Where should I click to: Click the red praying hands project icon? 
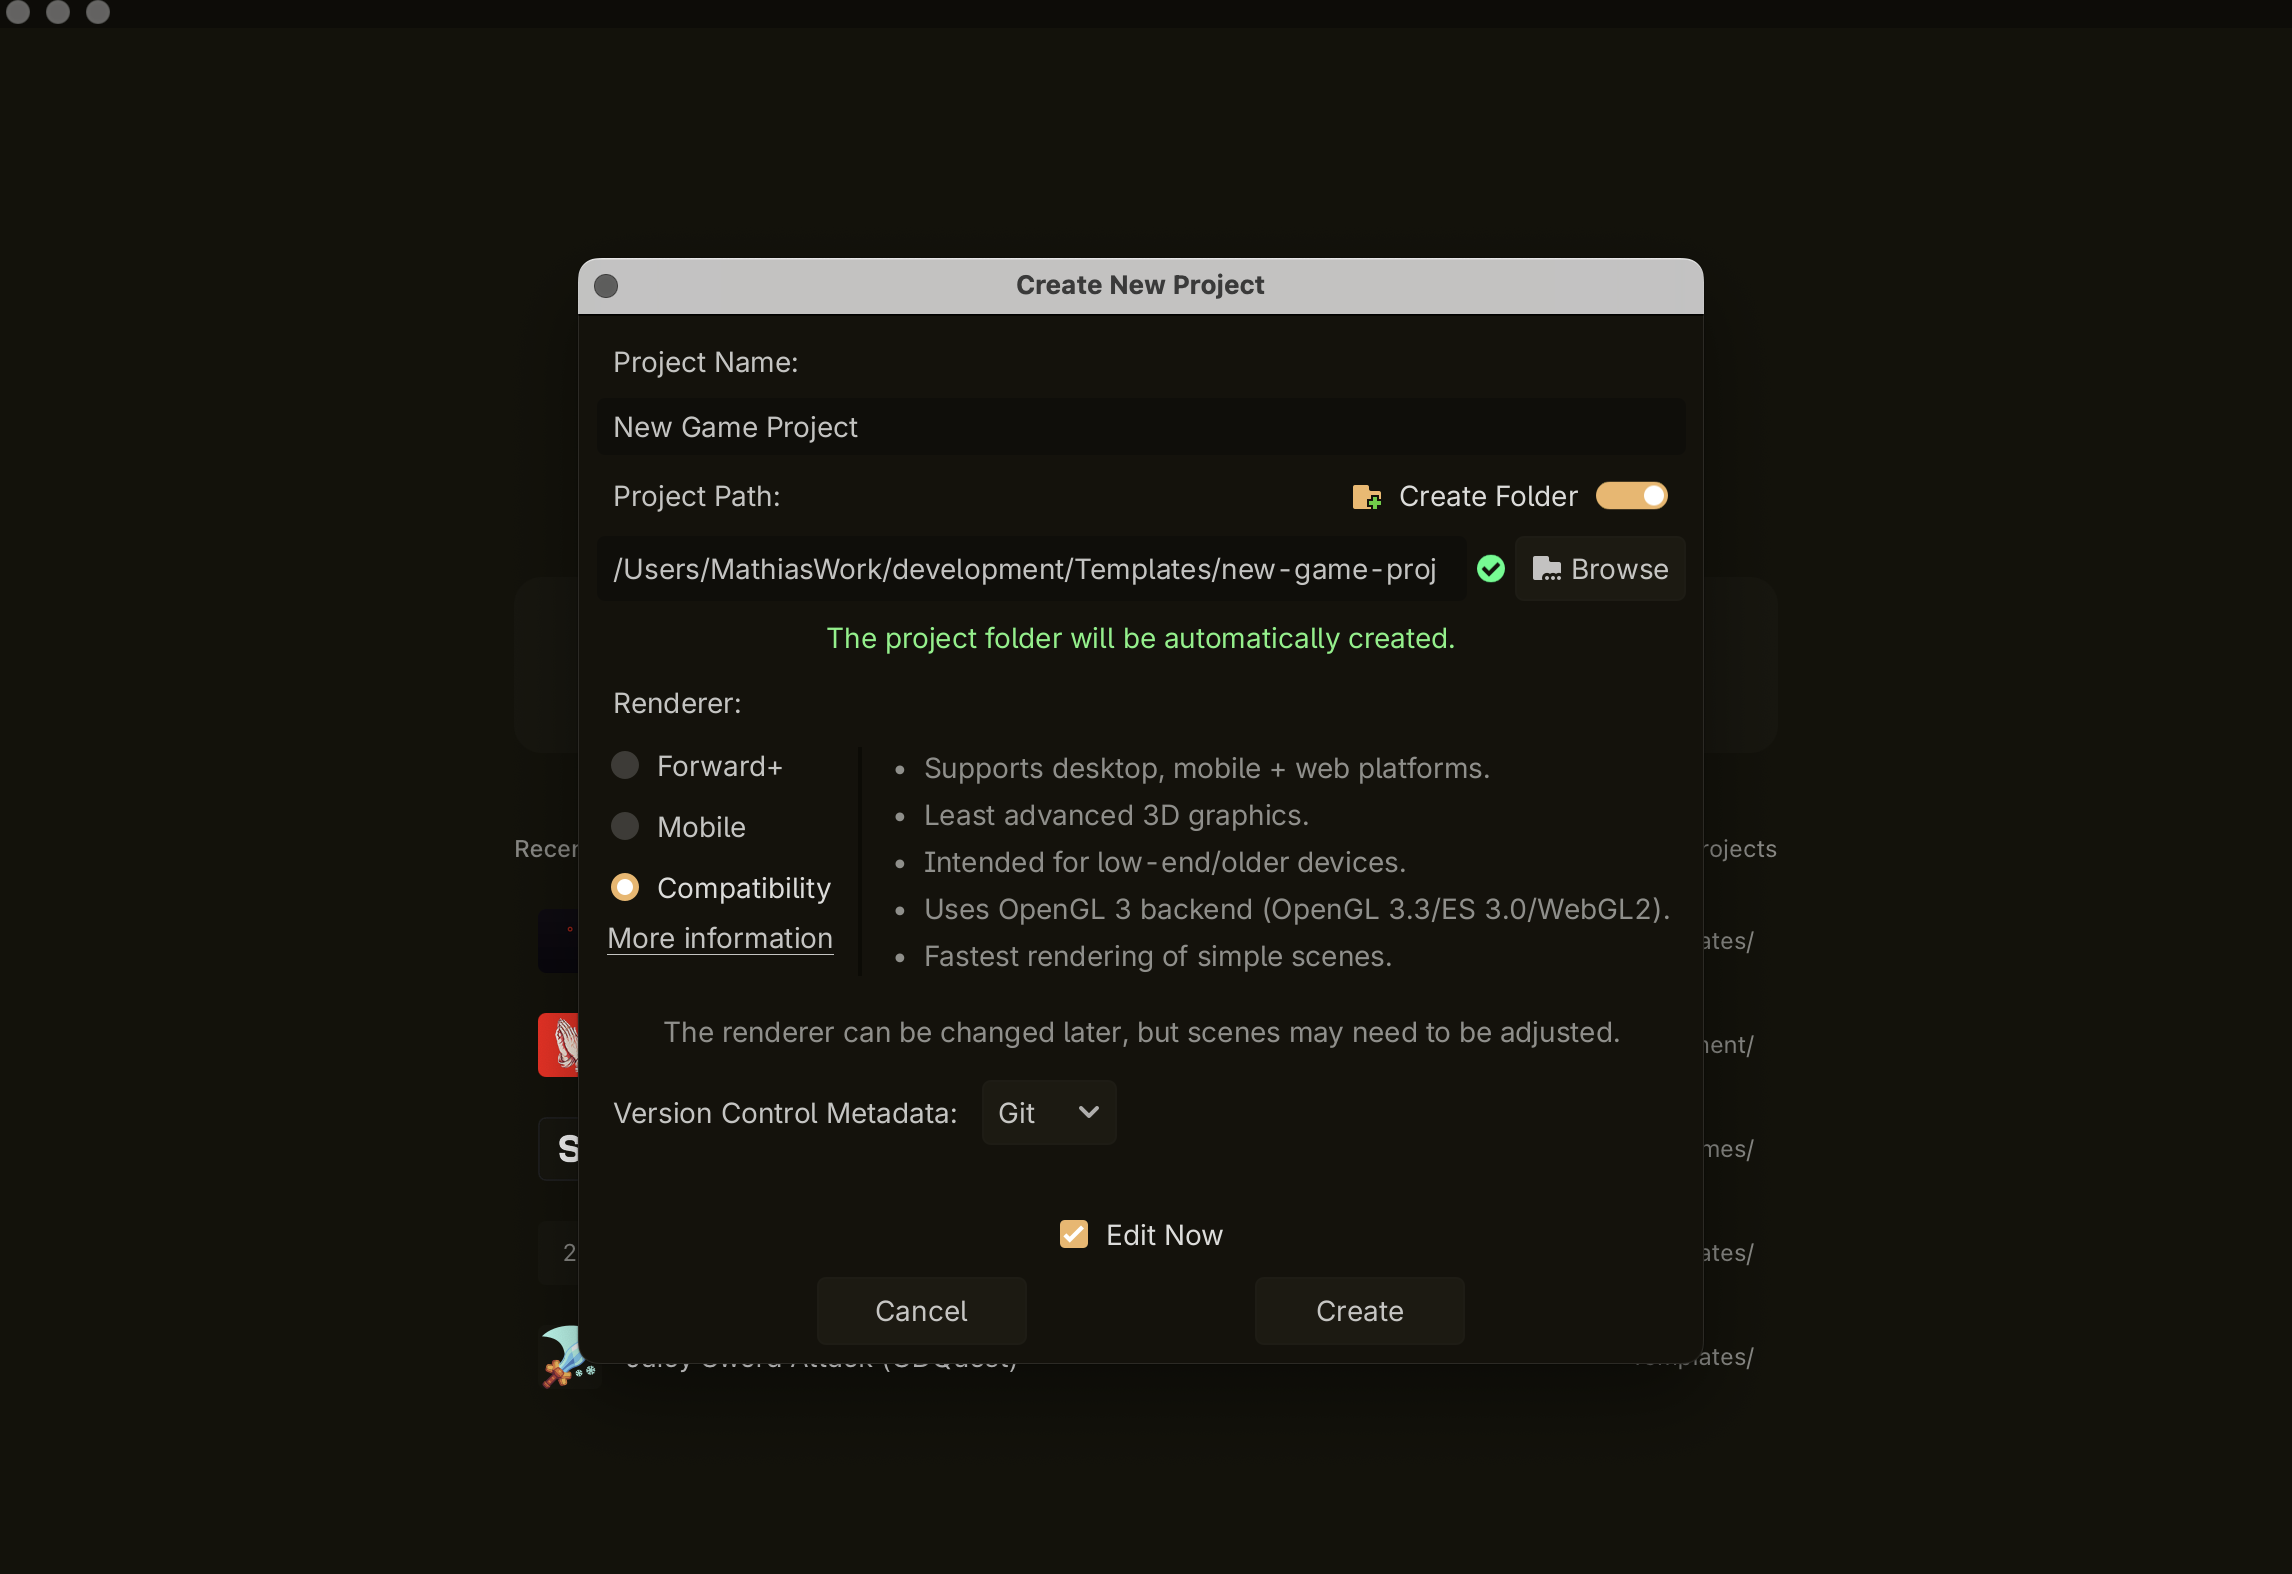pyautogui.click(x=558, y=1045)
